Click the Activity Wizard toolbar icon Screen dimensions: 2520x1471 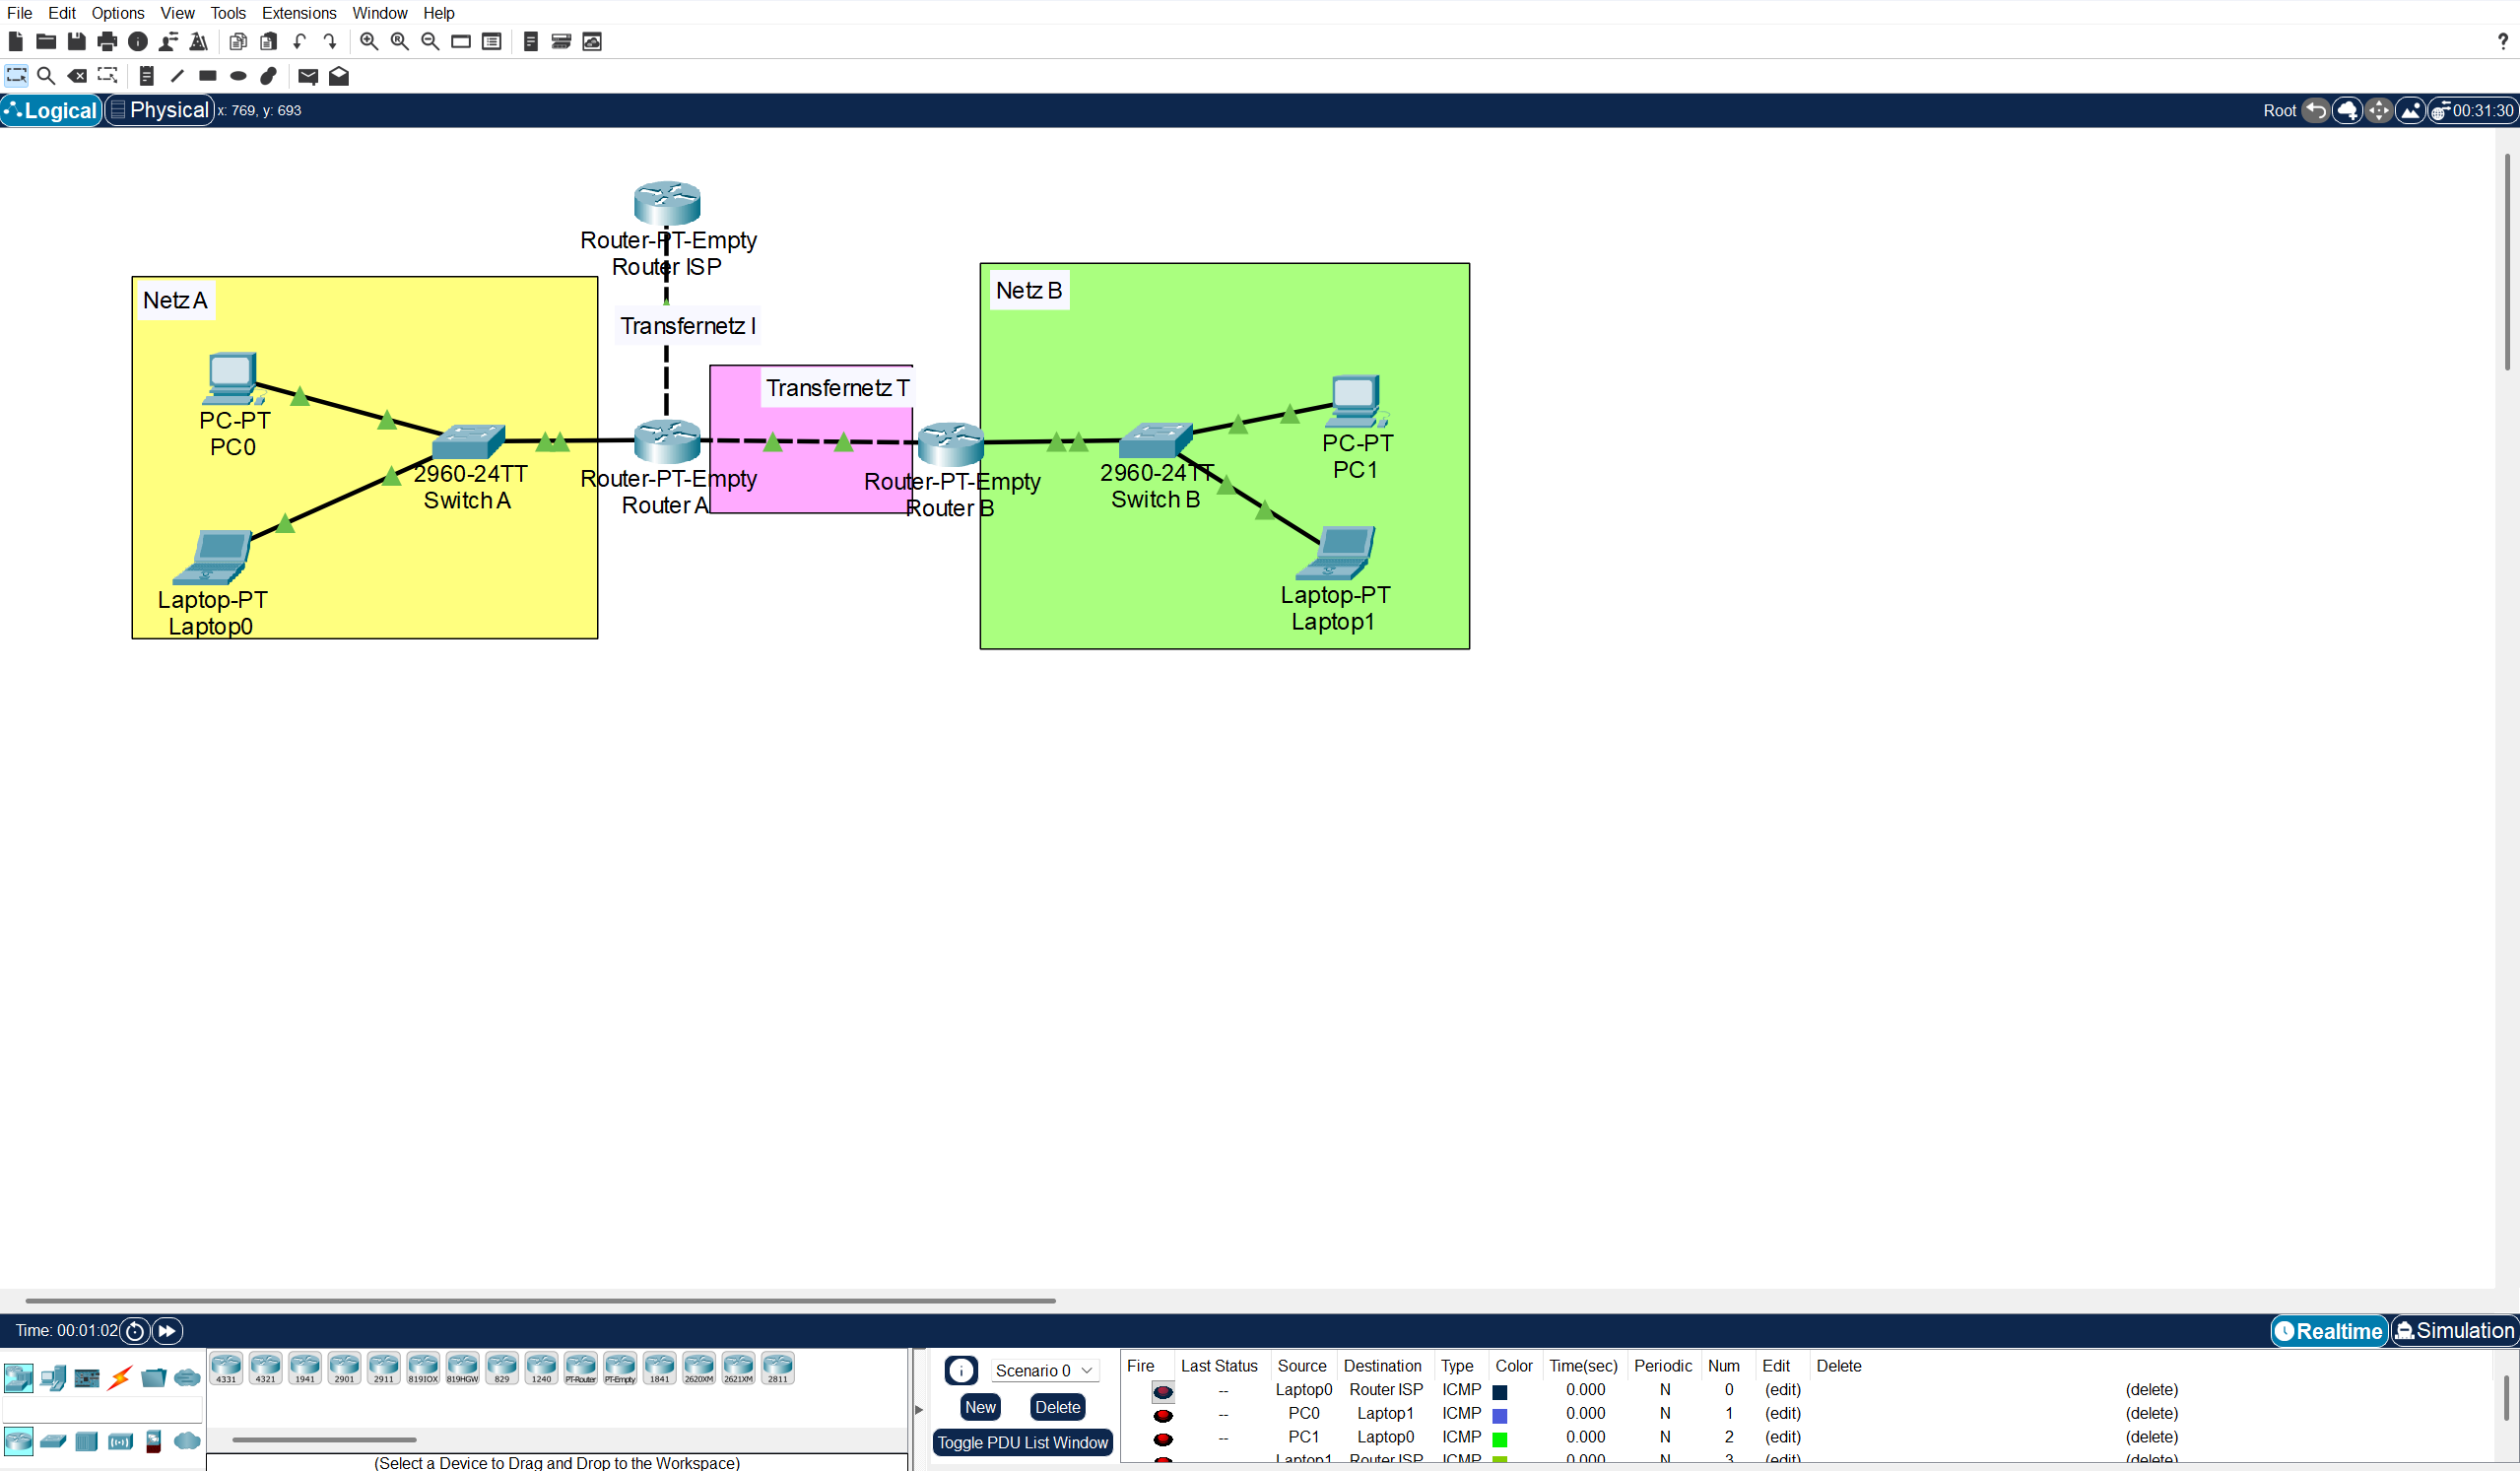coord(199,41)
